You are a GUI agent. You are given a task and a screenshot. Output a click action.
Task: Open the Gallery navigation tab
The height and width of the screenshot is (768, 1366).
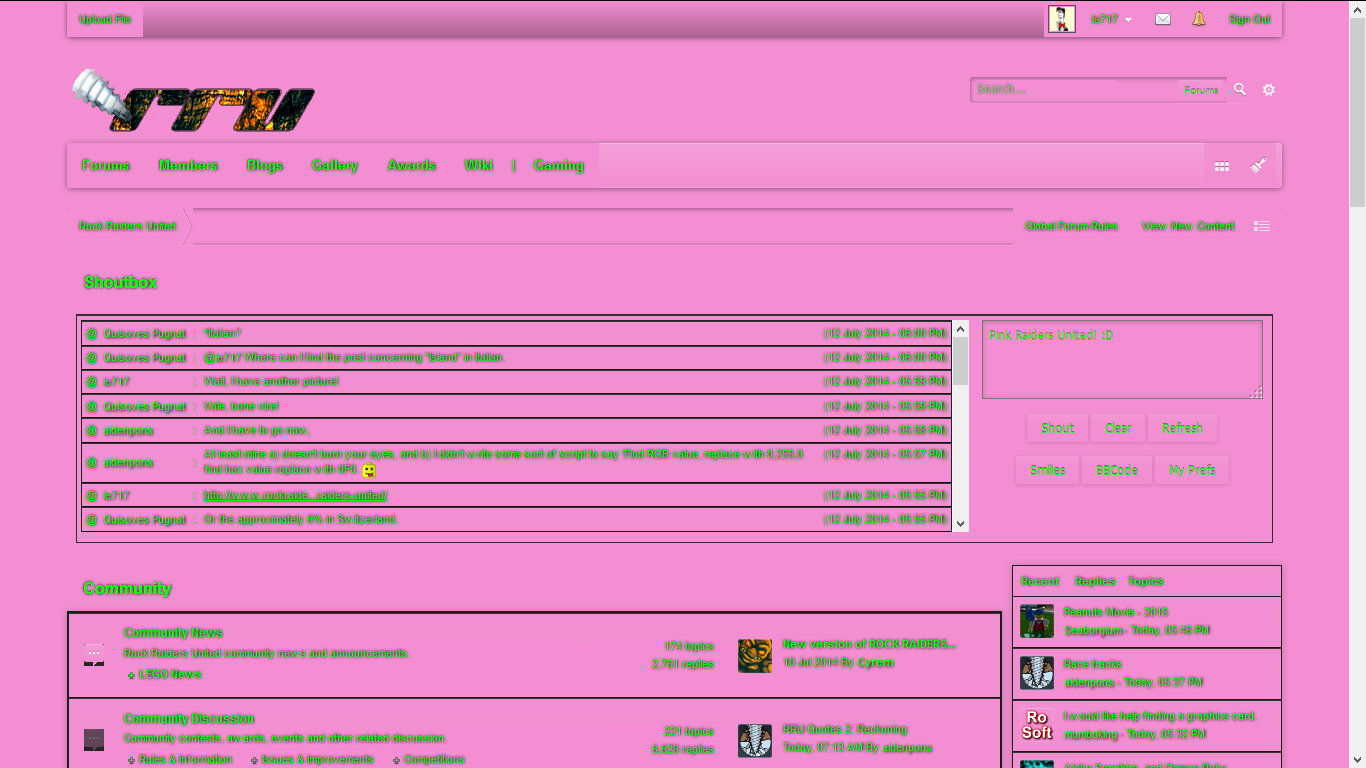point(335,165)
